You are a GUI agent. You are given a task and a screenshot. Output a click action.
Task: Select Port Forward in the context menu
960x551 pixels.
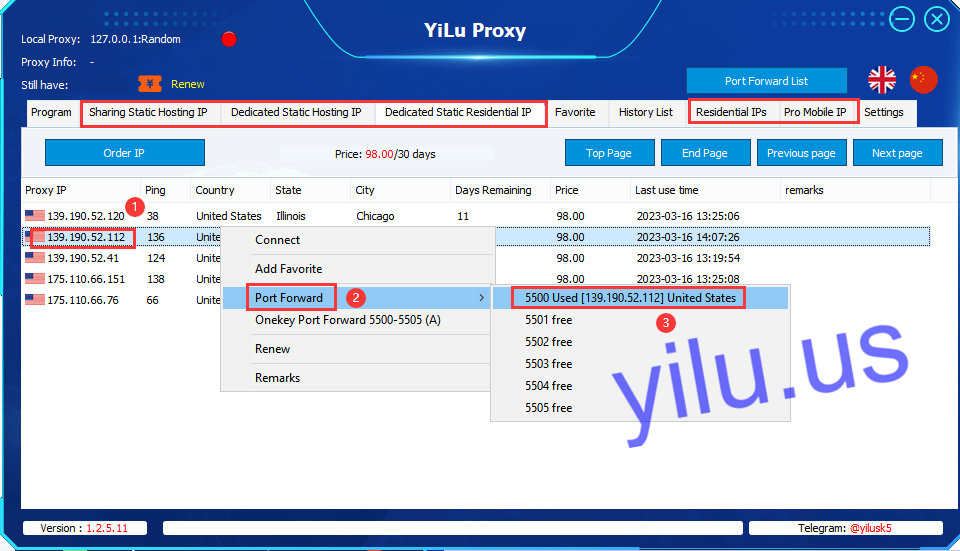pos(358,298)
